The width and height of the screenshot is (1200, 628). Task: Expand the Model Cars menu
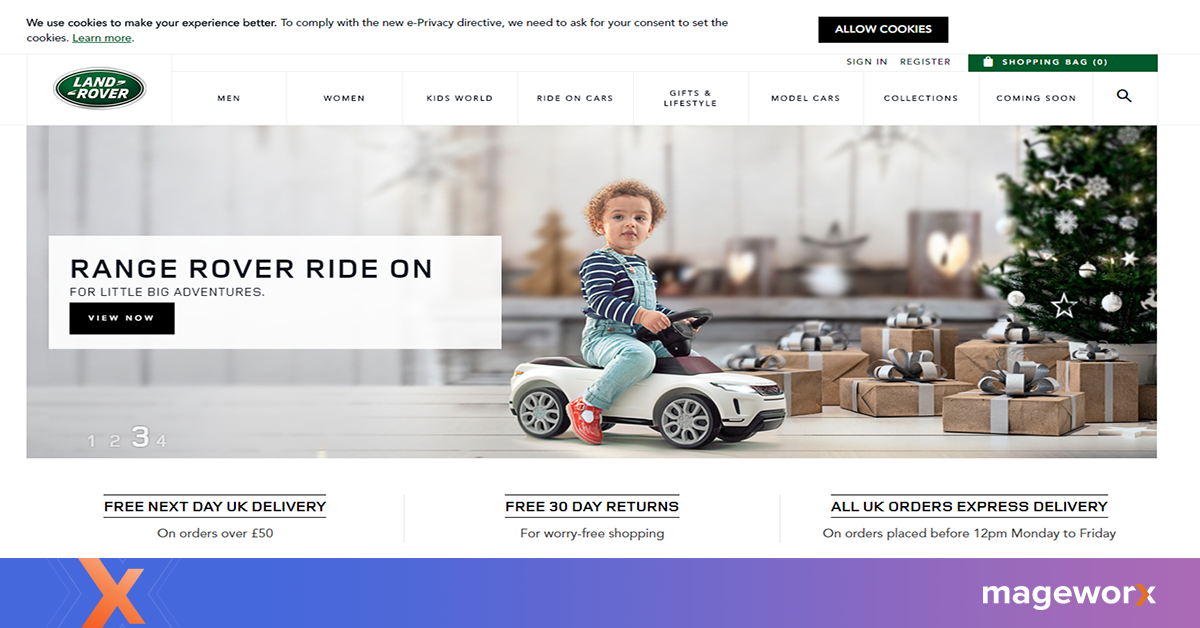coord(805,98)
